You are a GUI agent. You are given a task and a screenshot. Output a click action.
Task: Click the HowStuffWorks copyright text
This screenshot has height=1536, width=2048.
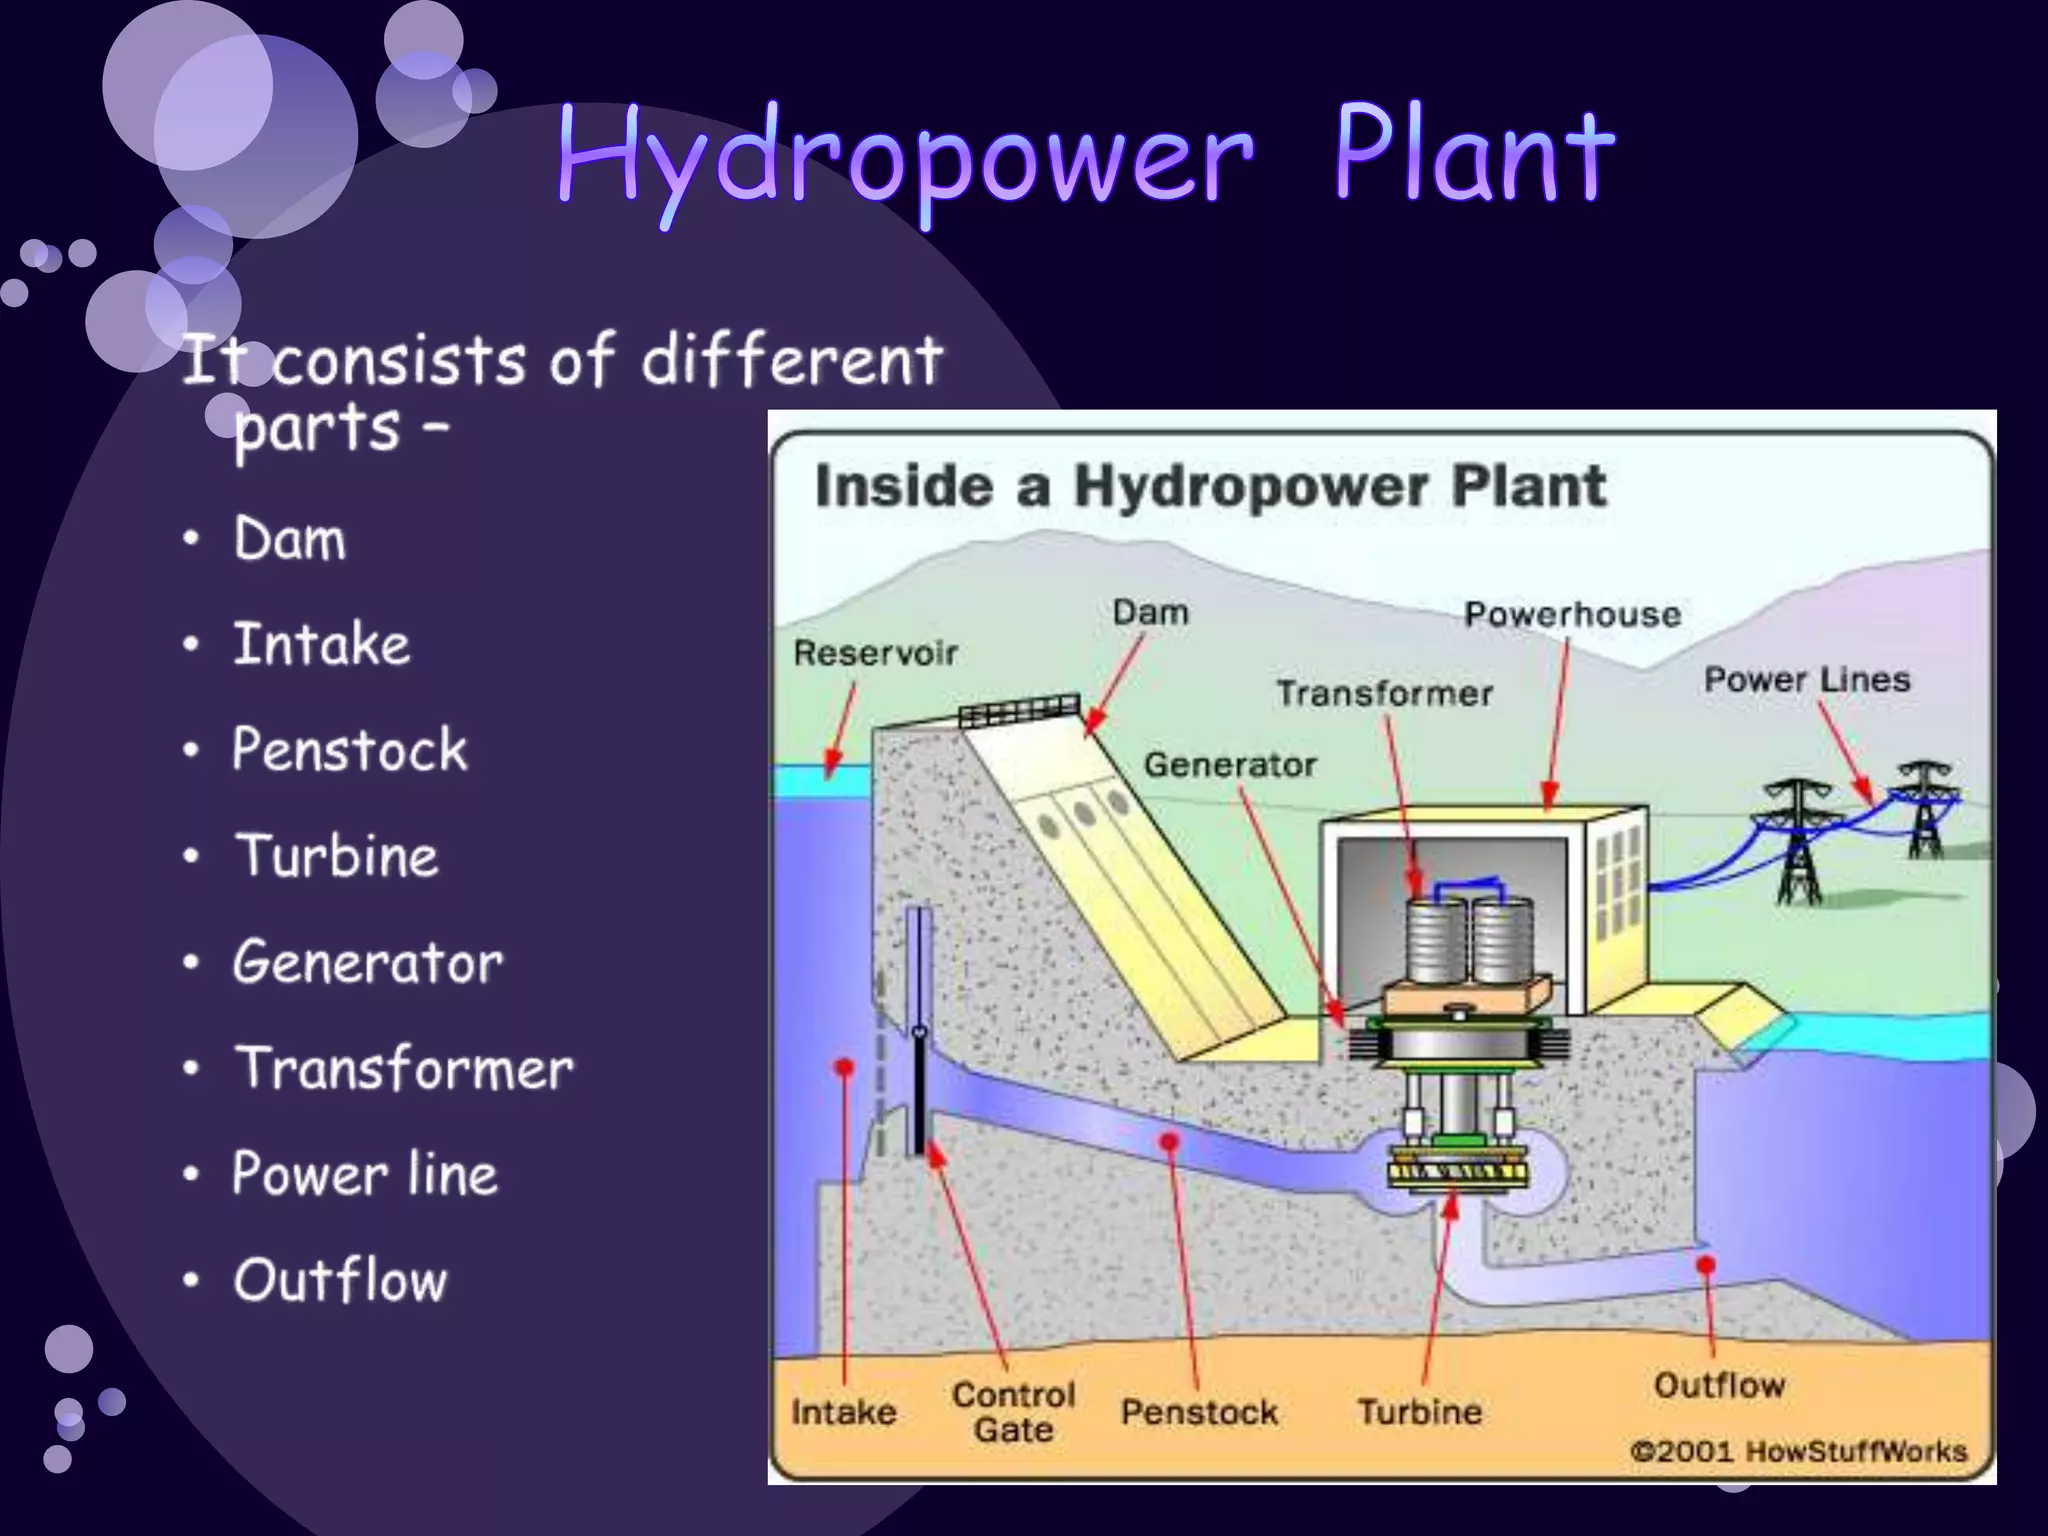[x=1797, y=1451]
